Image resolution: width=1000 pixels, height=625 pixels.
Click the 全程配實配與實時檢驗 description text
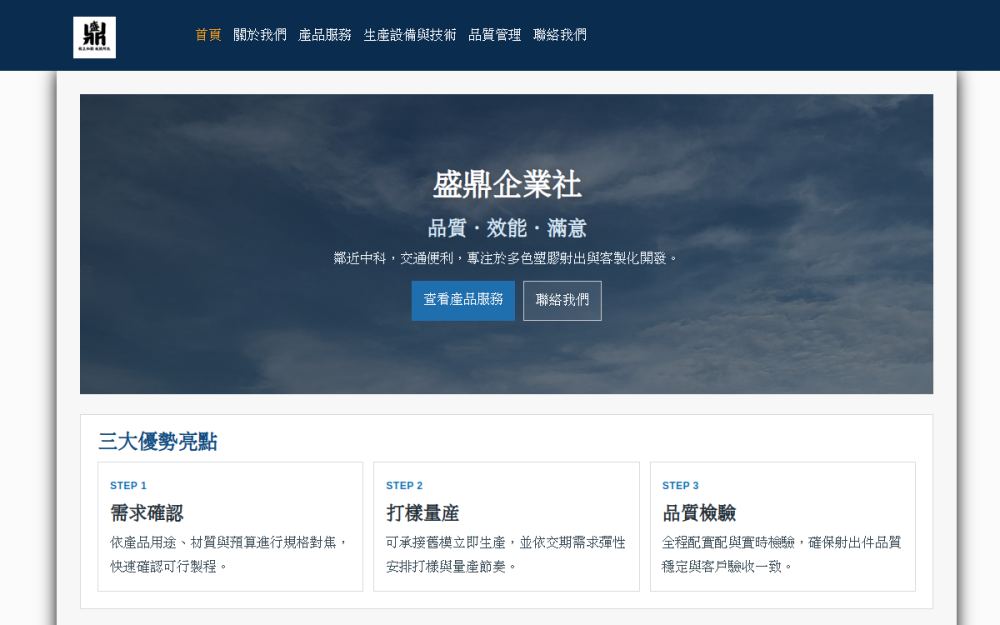pos(782,554)
